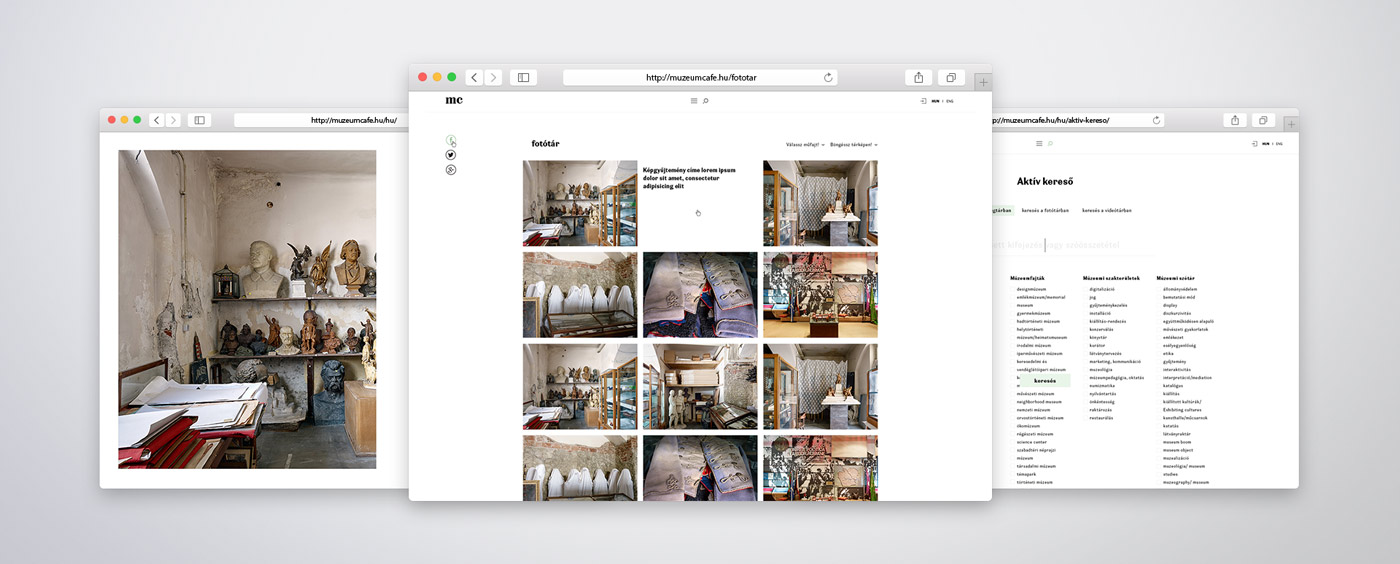Check the konzerválás checkbox

pos(1086,329)
